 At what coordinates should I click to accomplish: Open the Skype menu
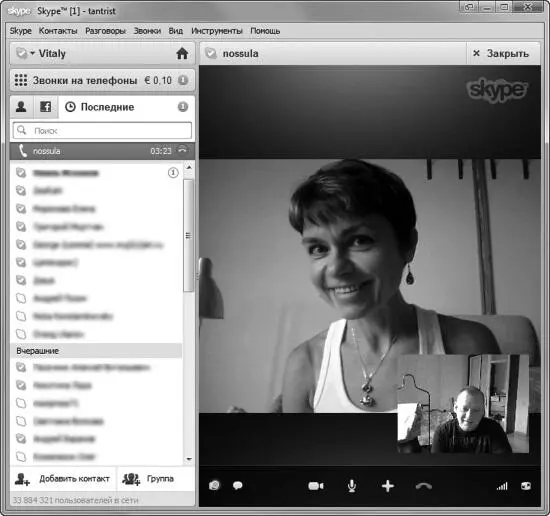point(20,31)
